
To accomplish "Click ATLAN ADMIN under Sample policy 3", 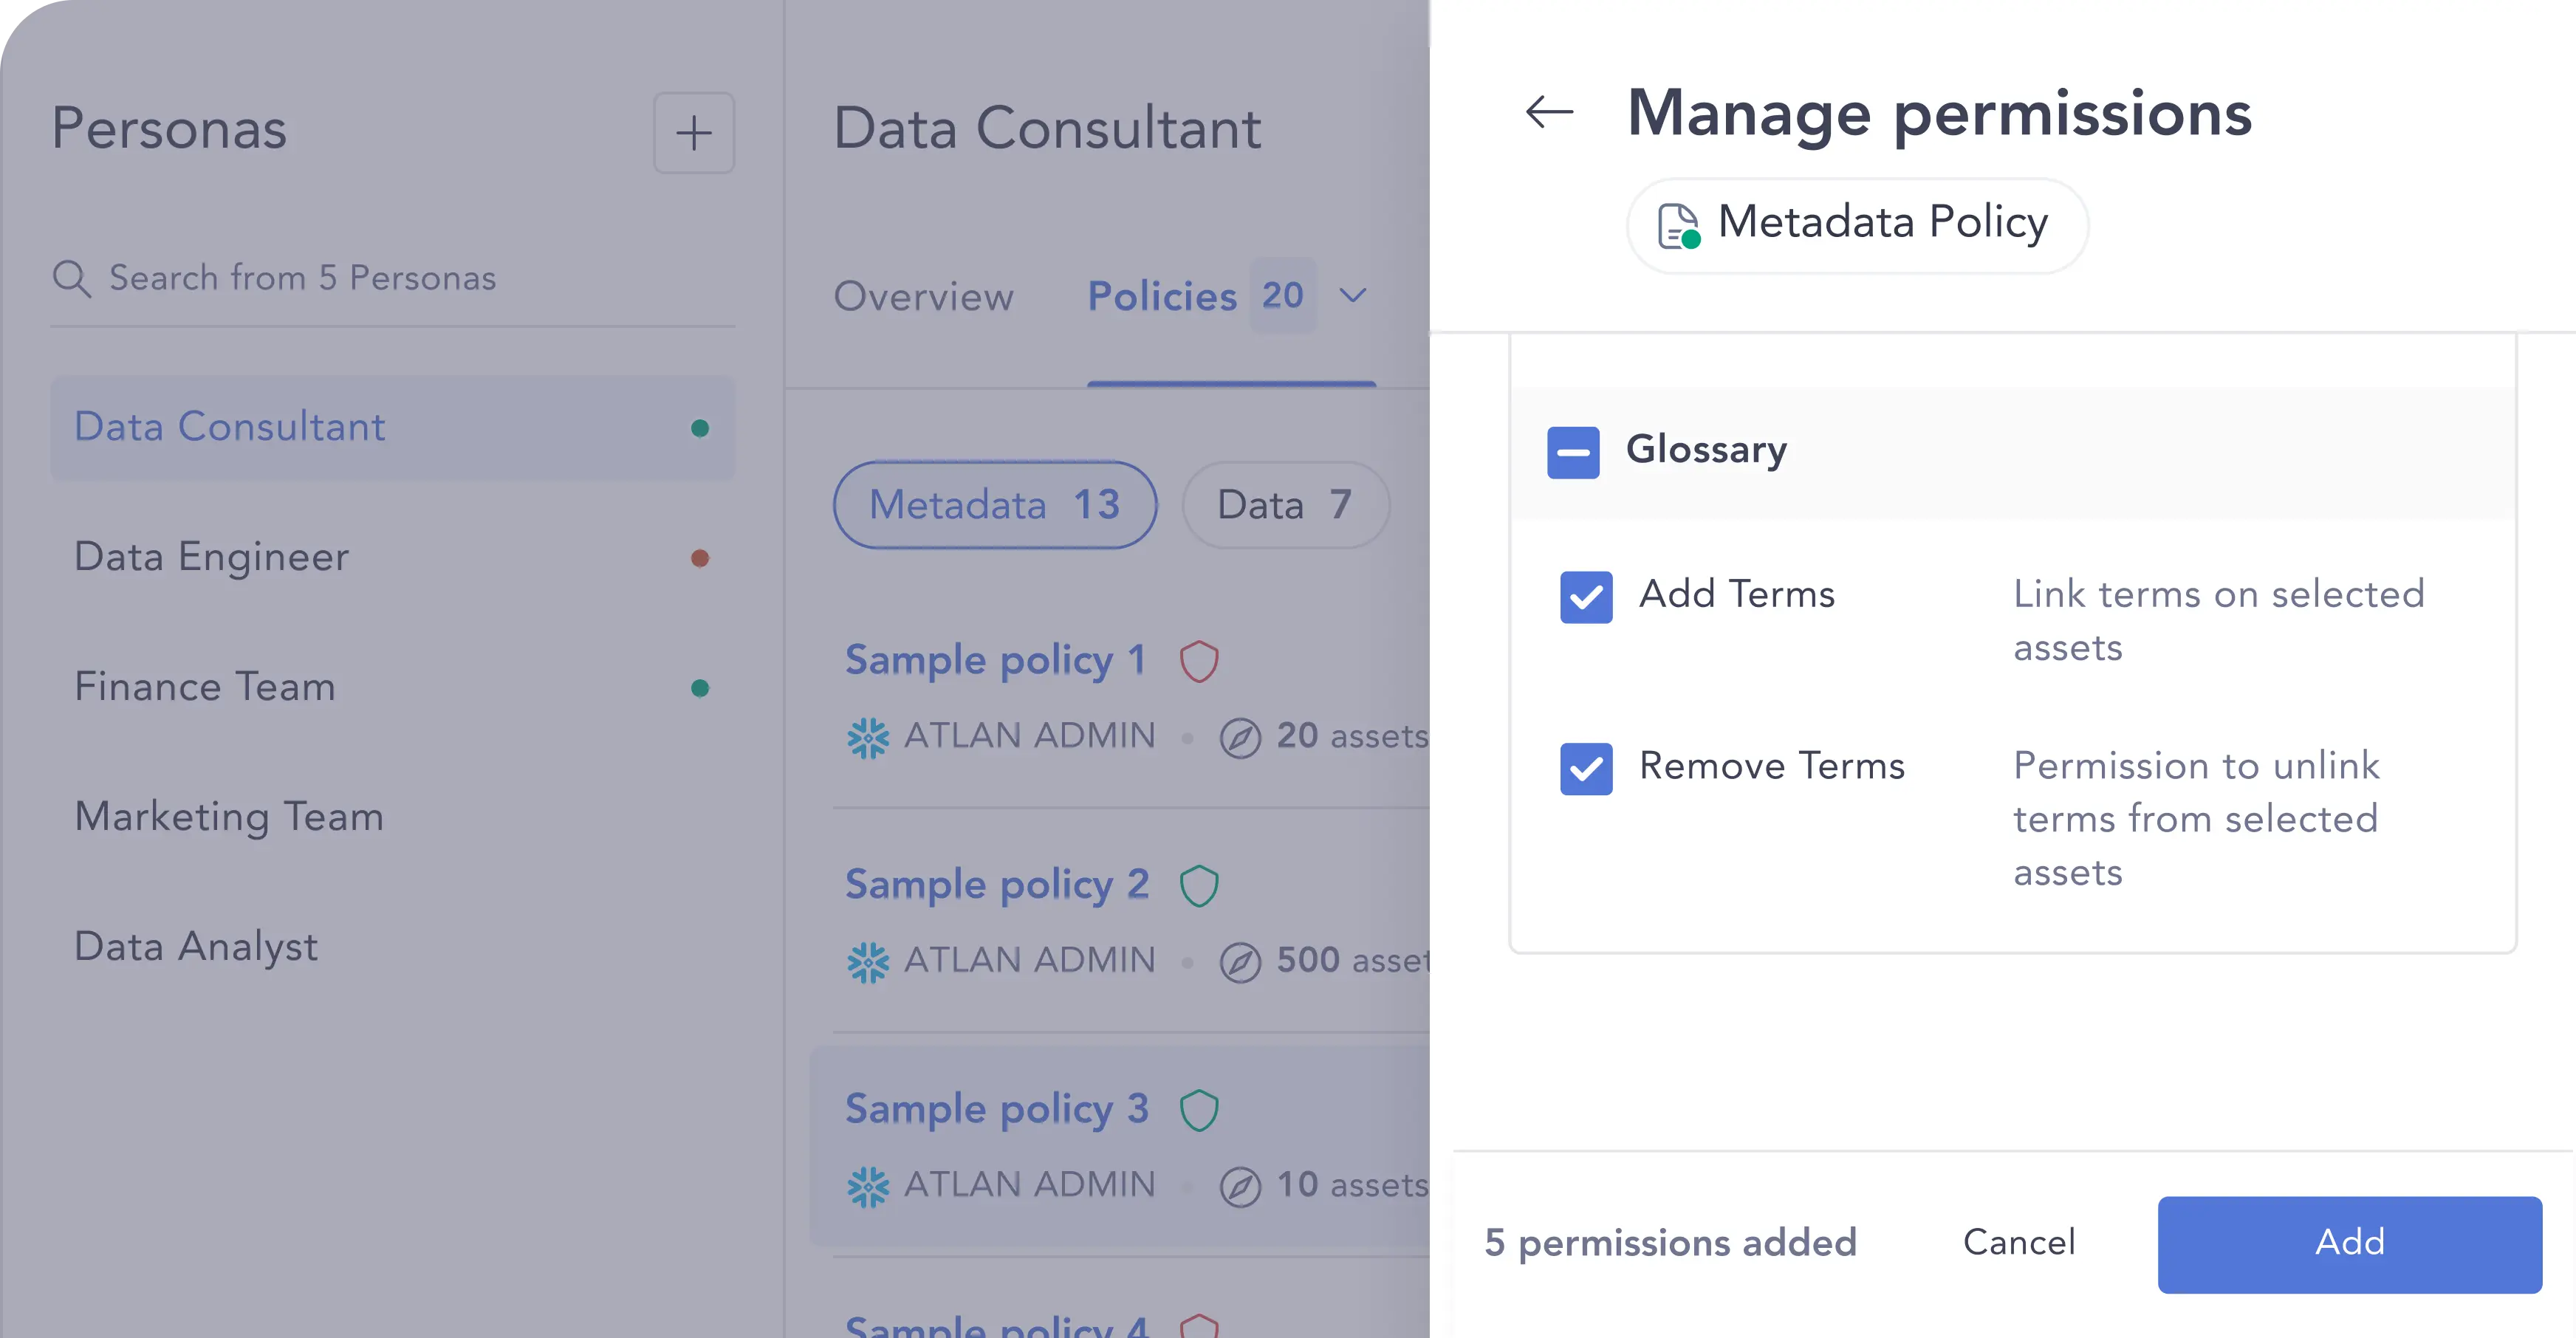I will pos(1030,1185).
